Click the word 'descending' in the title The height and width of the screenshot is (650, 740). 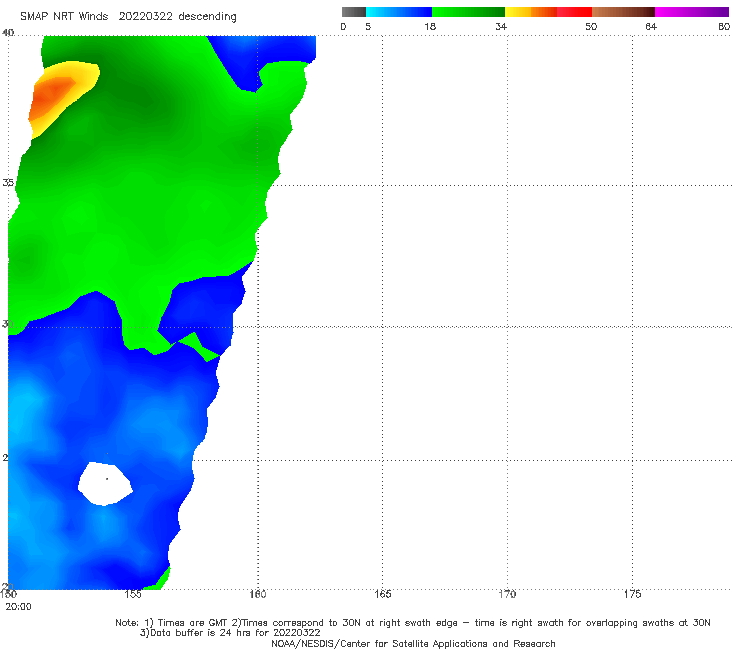tap(208, 17)
